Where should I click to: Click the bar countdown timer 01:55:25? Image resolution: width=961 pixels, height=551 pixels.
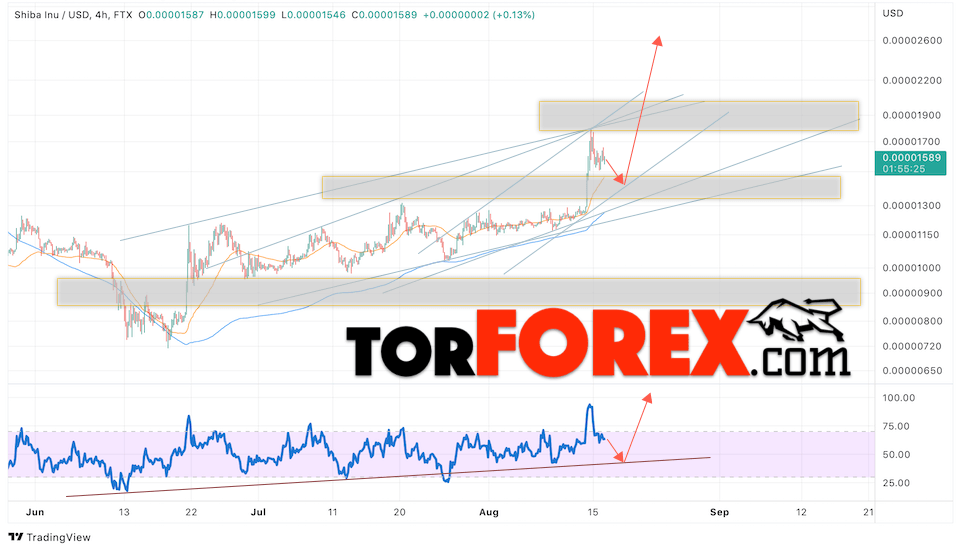[x=903, y=169]
